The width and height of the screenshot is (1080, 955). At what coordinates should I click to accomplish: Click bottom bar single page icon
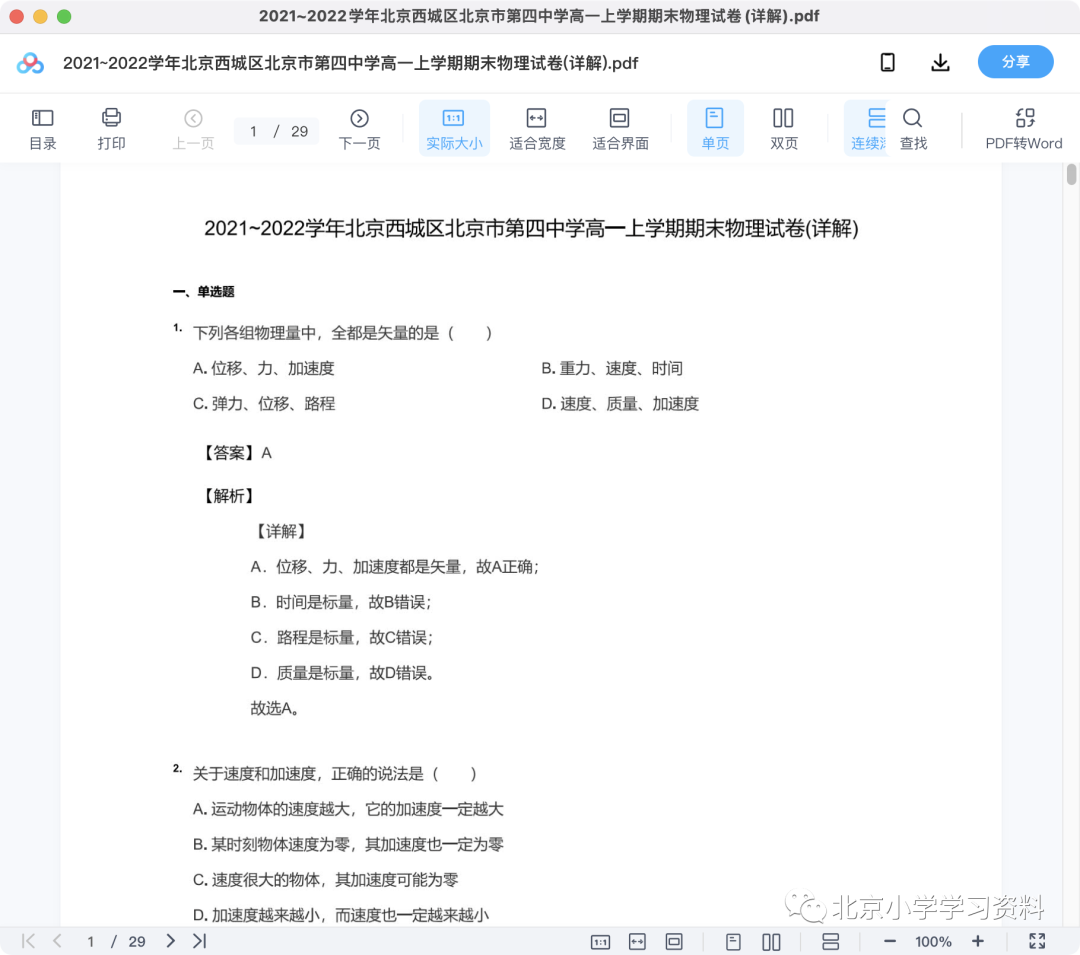734,942
